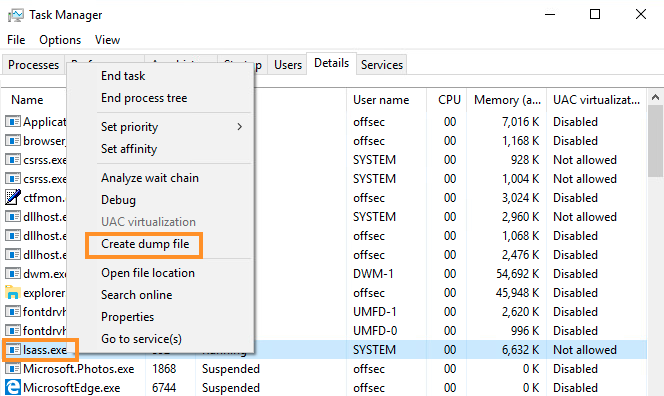Sort by the Name column header
Screen dimensions: 664x396
coord(27,100)
